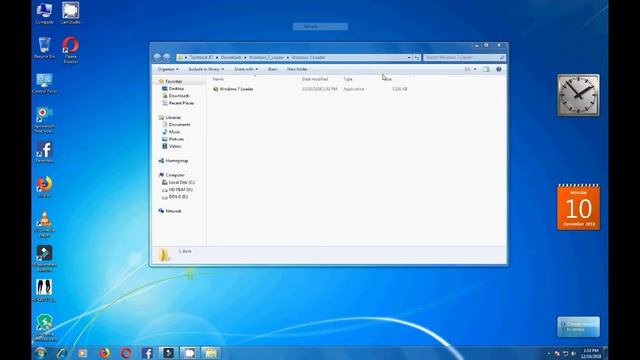Click the Show desktop button at taskbar end
Screen dimensions: 640x360
pos(606,353)
